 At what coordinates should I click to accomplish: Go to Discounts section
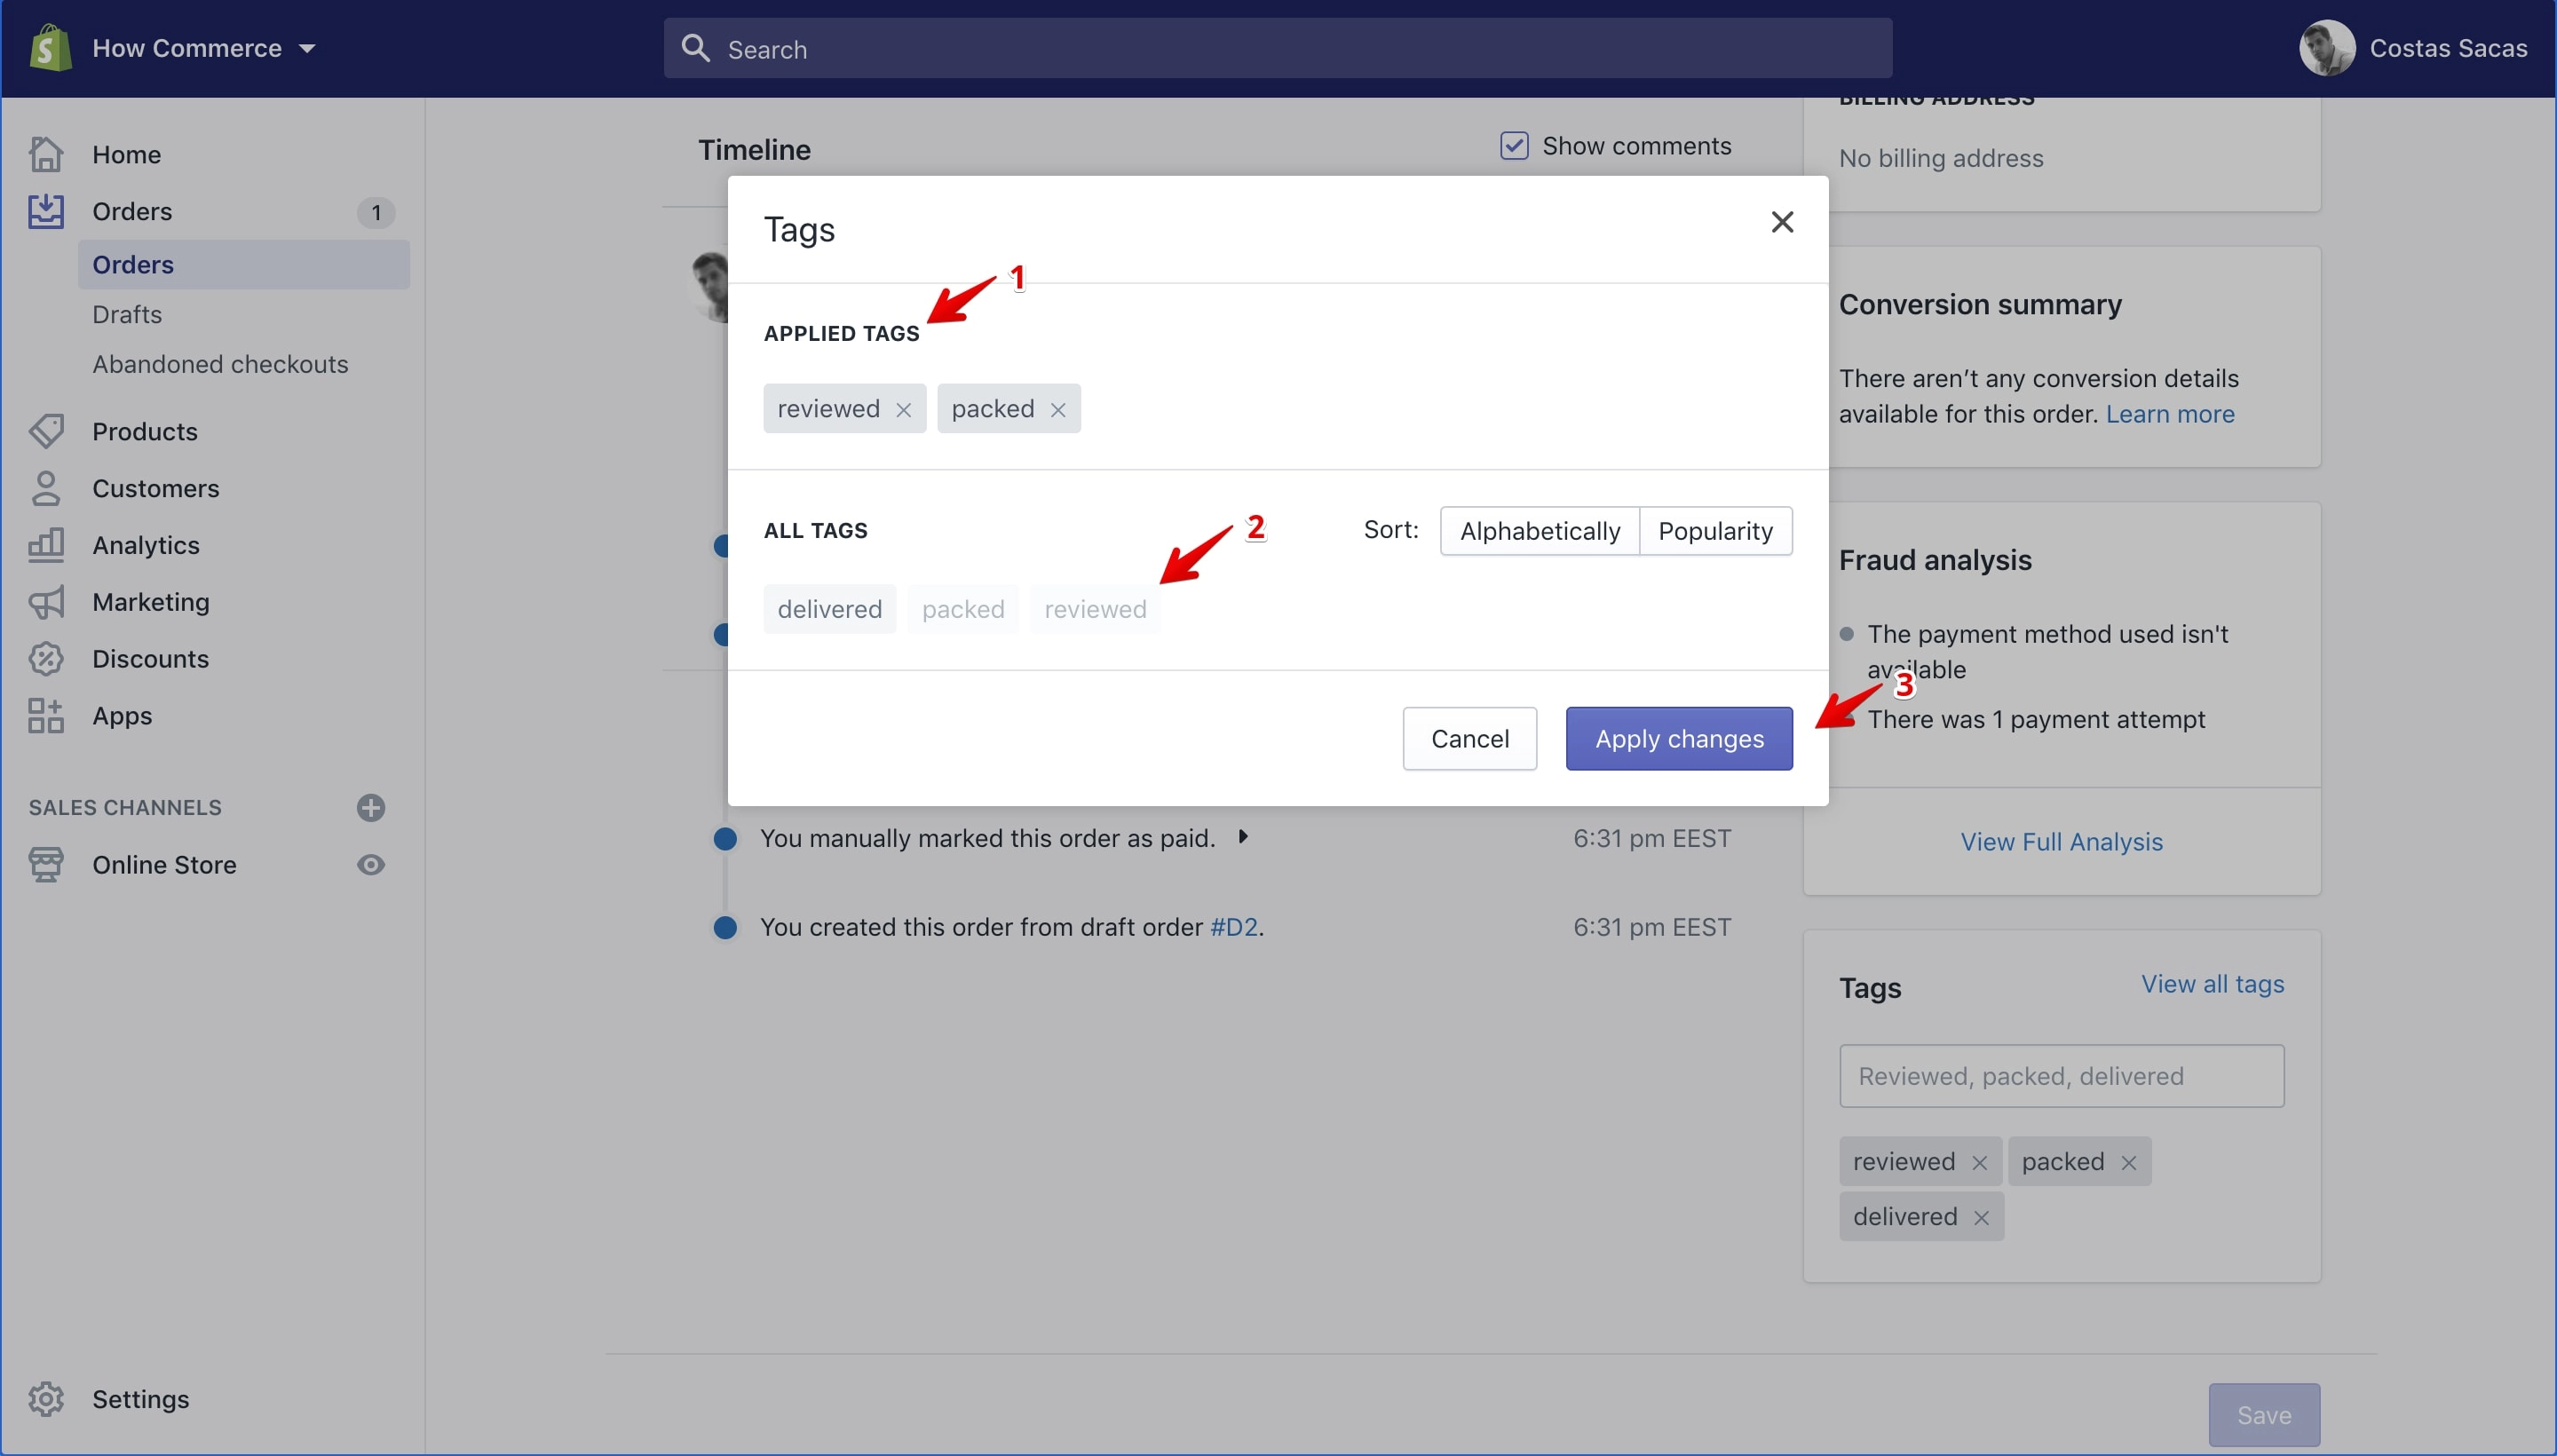pos(150,659)
